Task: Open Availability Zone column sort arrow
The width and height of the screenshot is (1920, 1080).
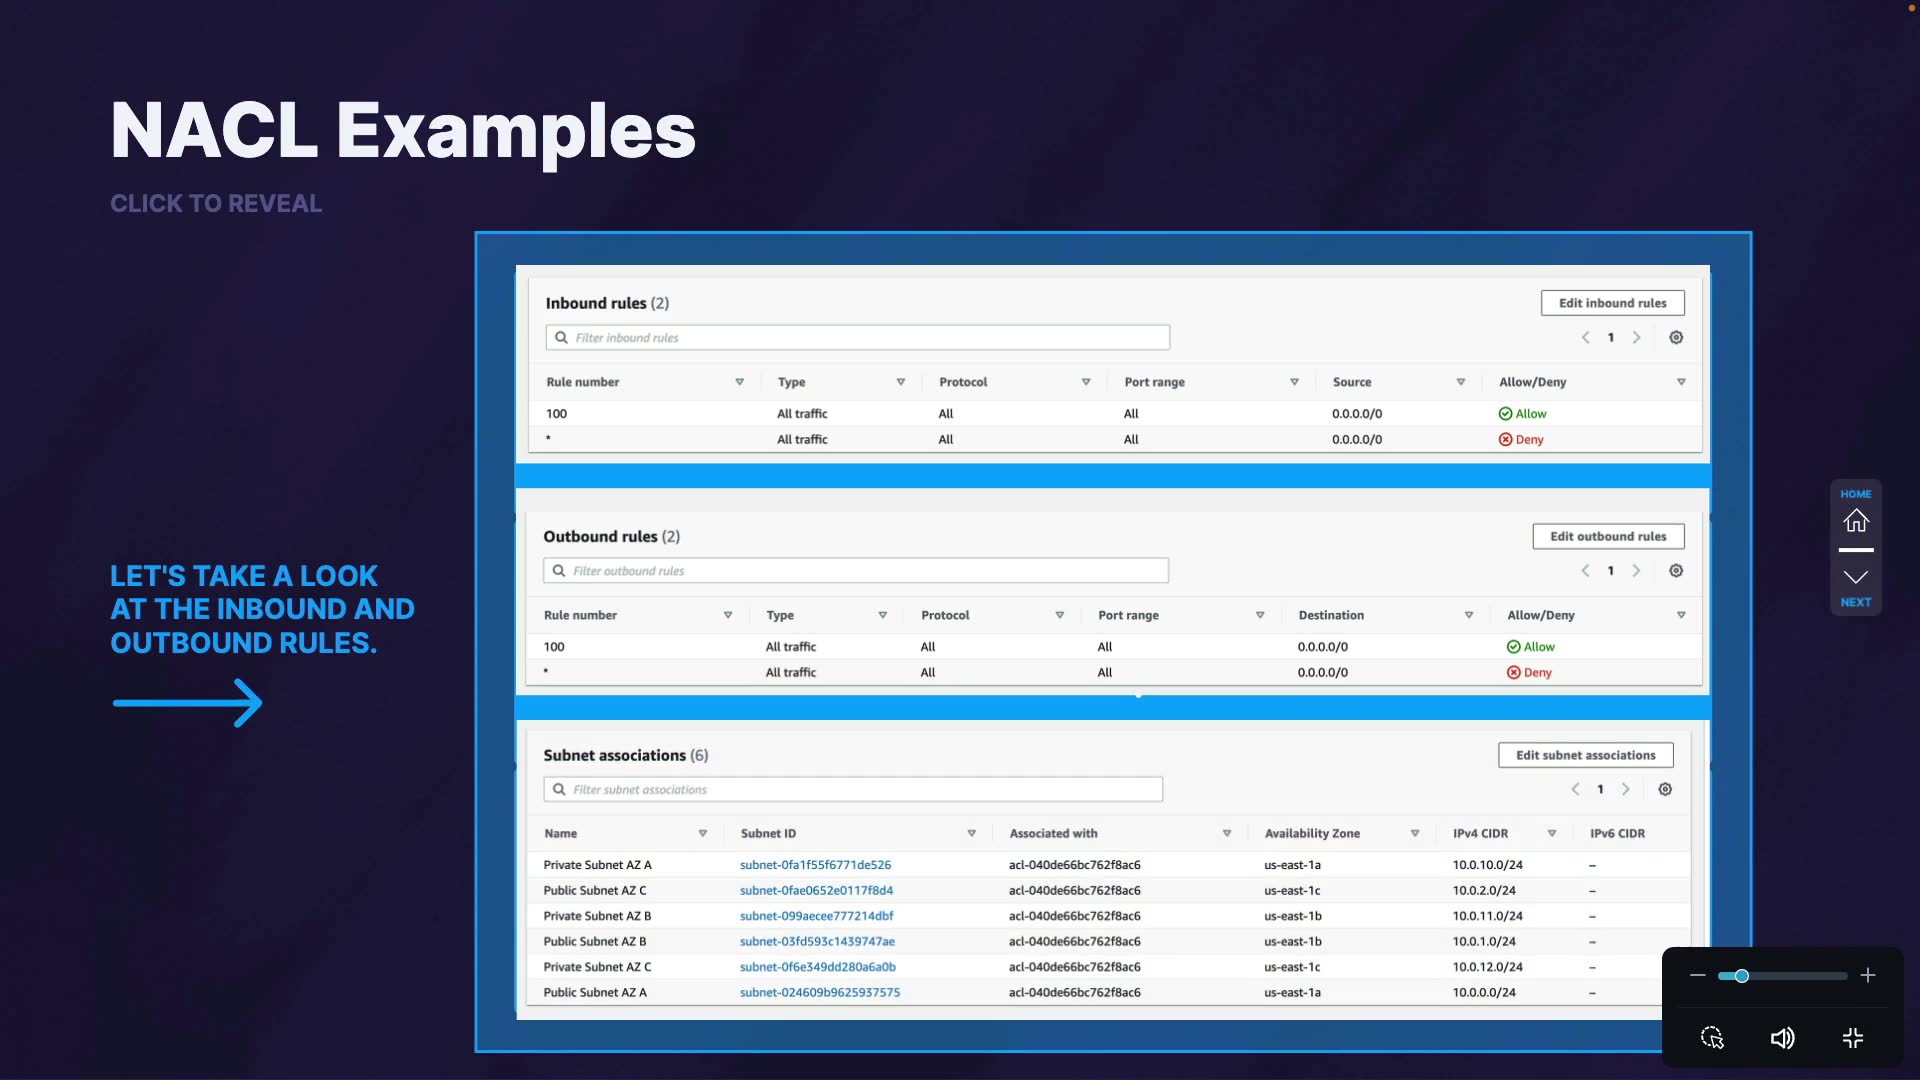Action: (x=1415, y=834)
